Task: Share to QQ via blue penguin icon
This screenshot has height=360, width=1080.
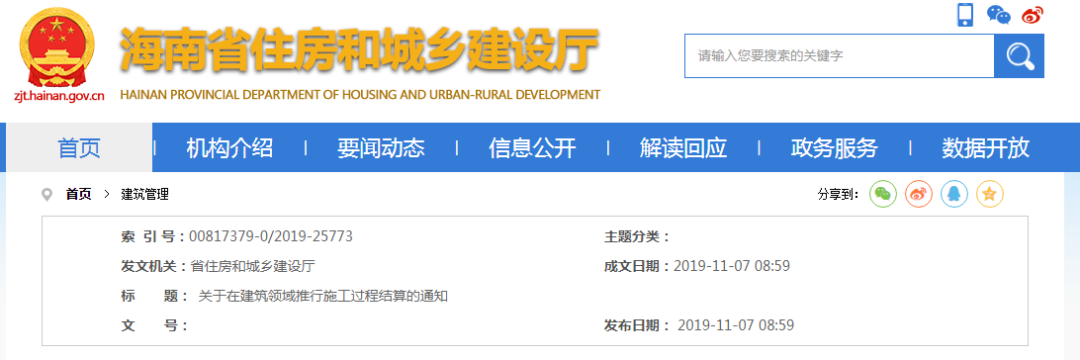Action: coord(955,195)
